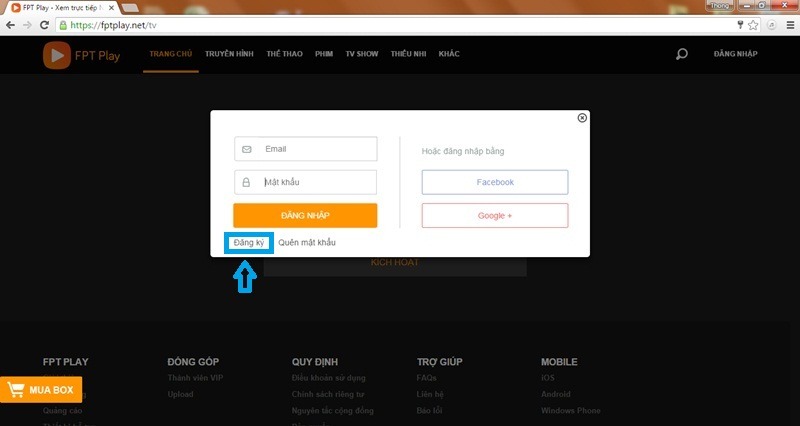
Task: Sign in with the Google + button
Action: coord(494,215)
